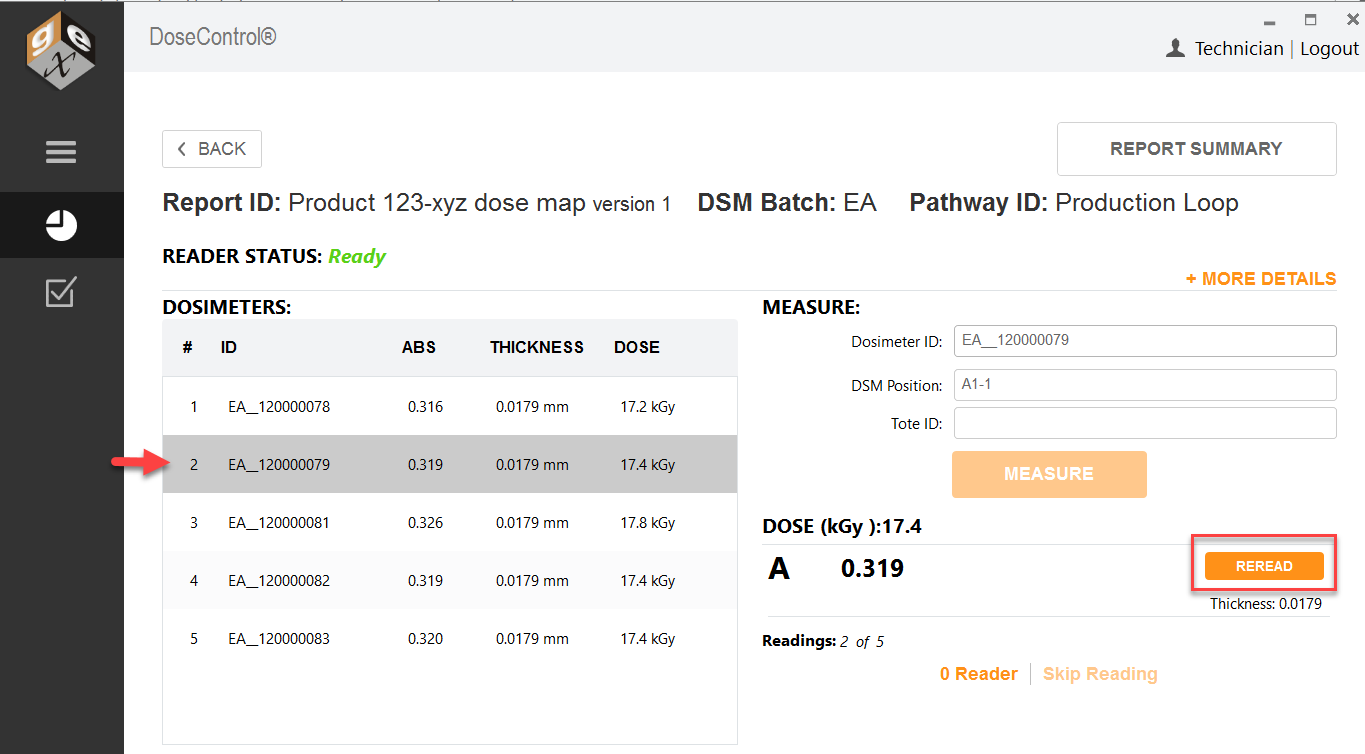Select dosimeter row EA__120000082

pos(450,580)
